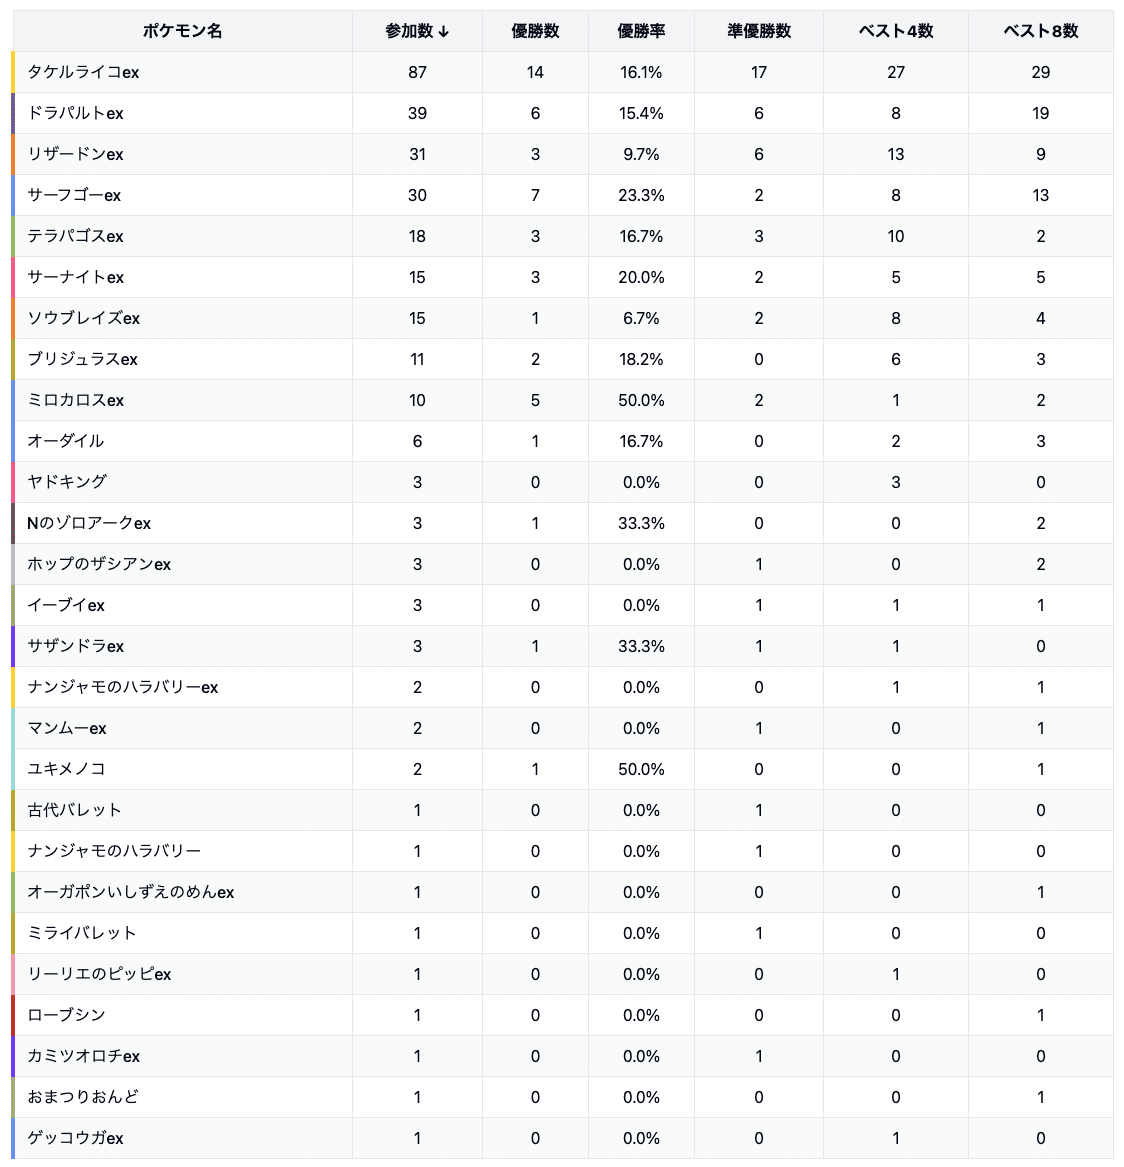The image size is (1124, 1167).
Task: Click the 87 participation count cell
Action: tap(417, 72)
